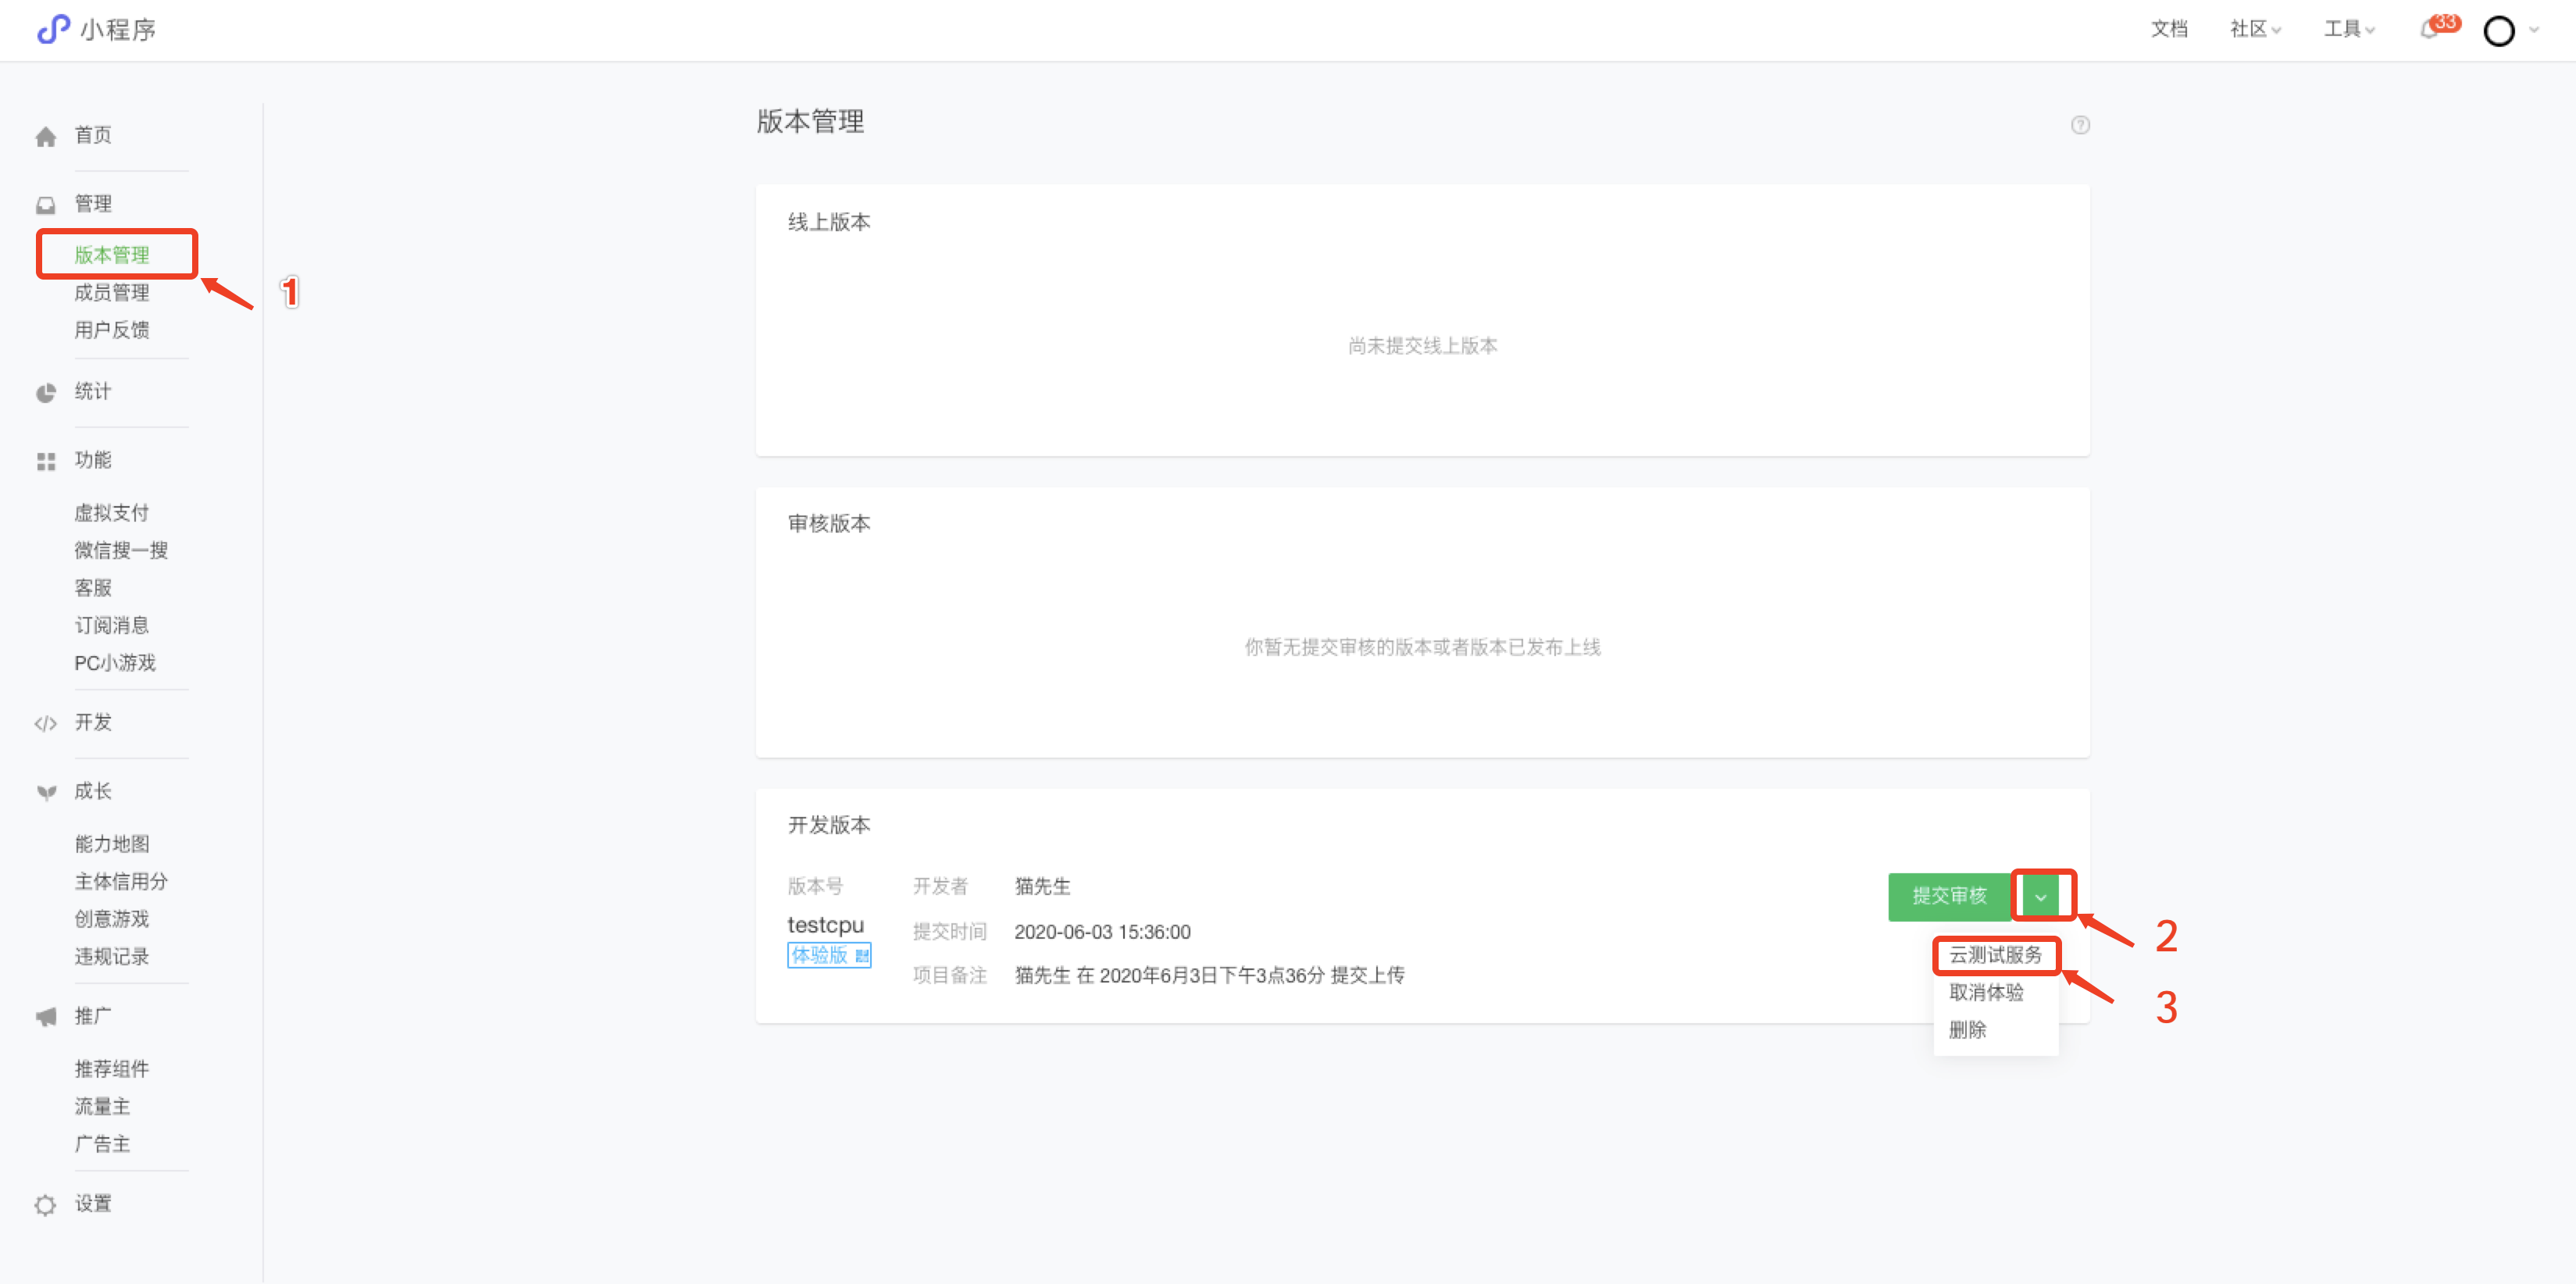2576x1284 pixels.
Task: Click the home icon in sidebar
Action: pos(46,137)
